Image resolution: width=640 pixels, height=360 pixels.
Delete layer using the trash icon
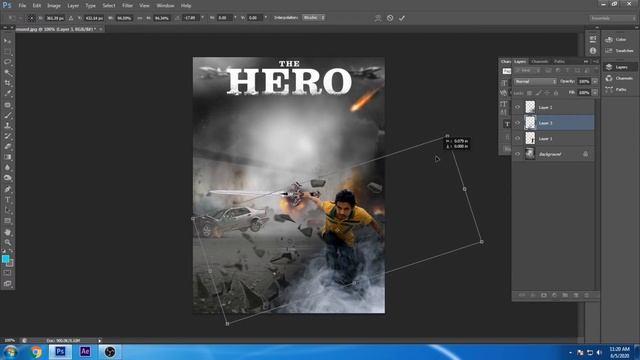click(587, 295)
